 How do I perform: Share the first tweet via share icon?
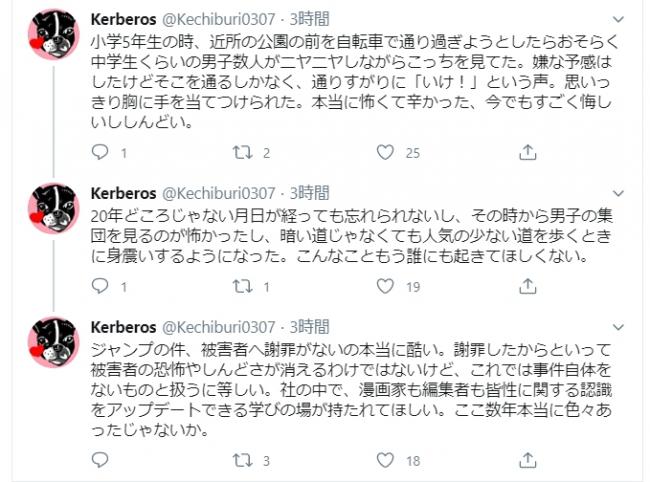[527, 153]
